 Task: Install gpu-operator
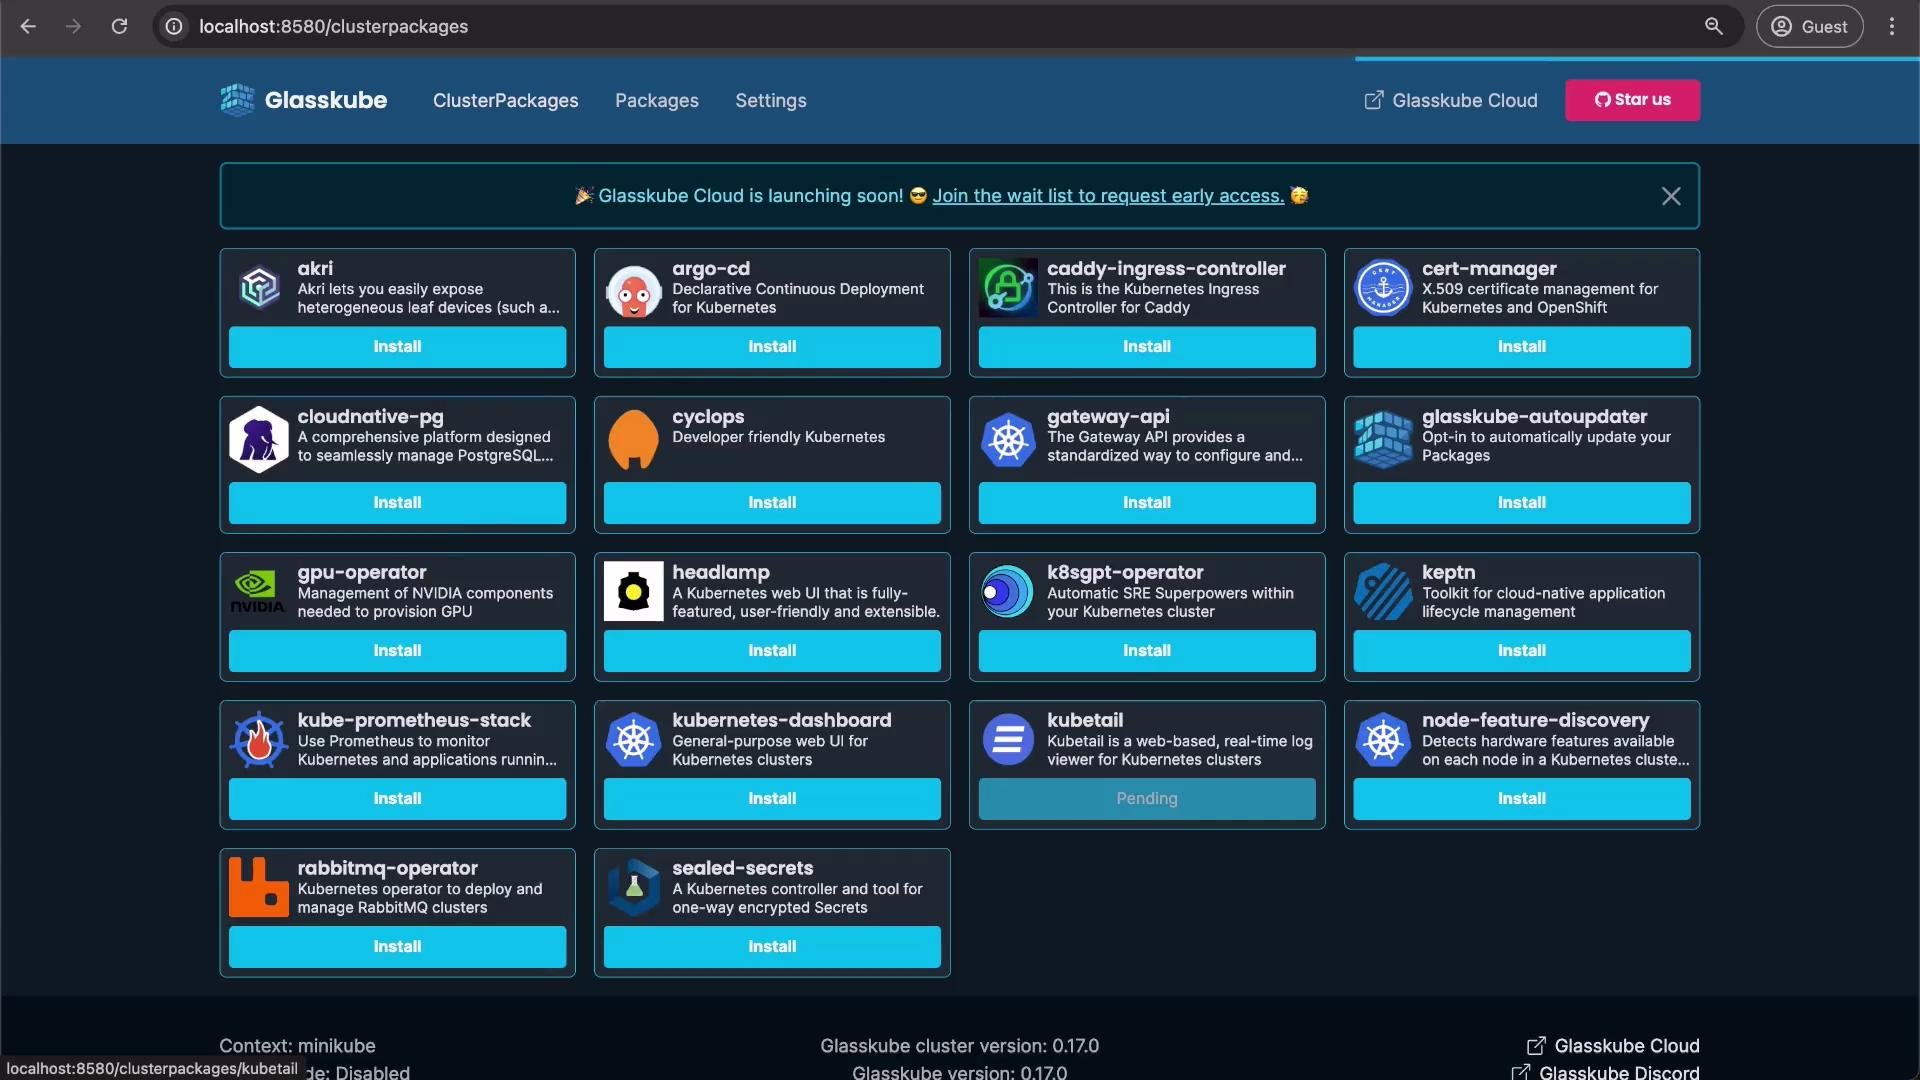tap(397, 651)
